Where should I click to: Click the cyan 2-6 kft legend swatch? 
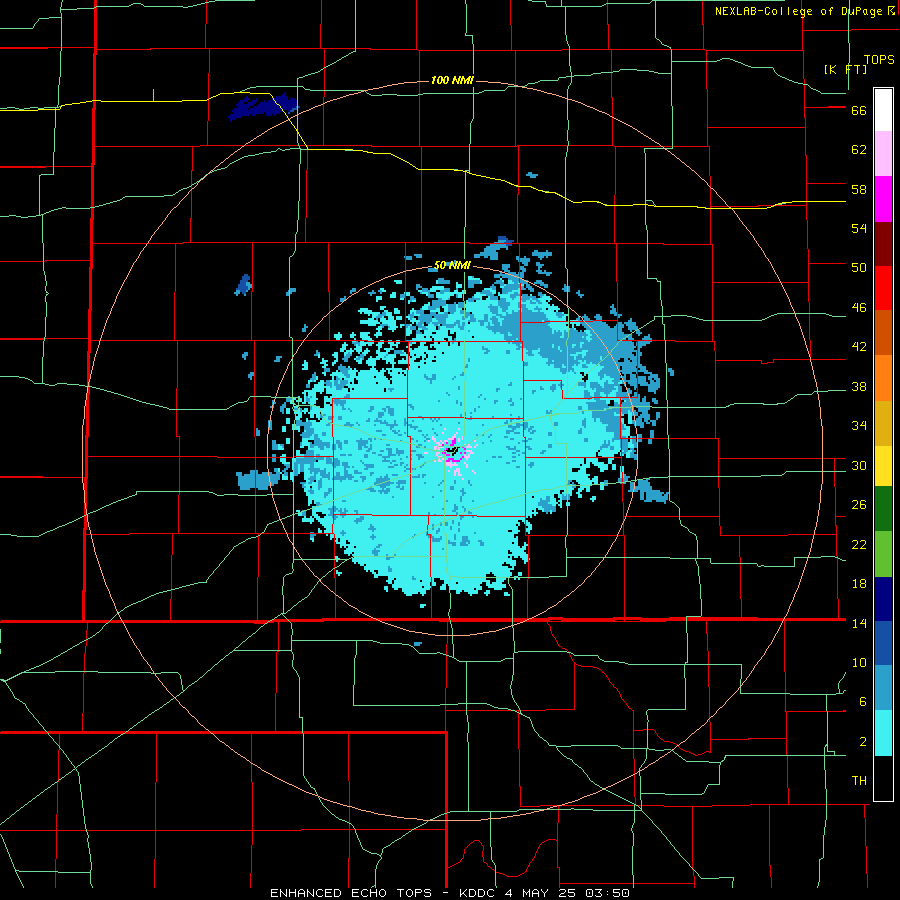[883, 733]
